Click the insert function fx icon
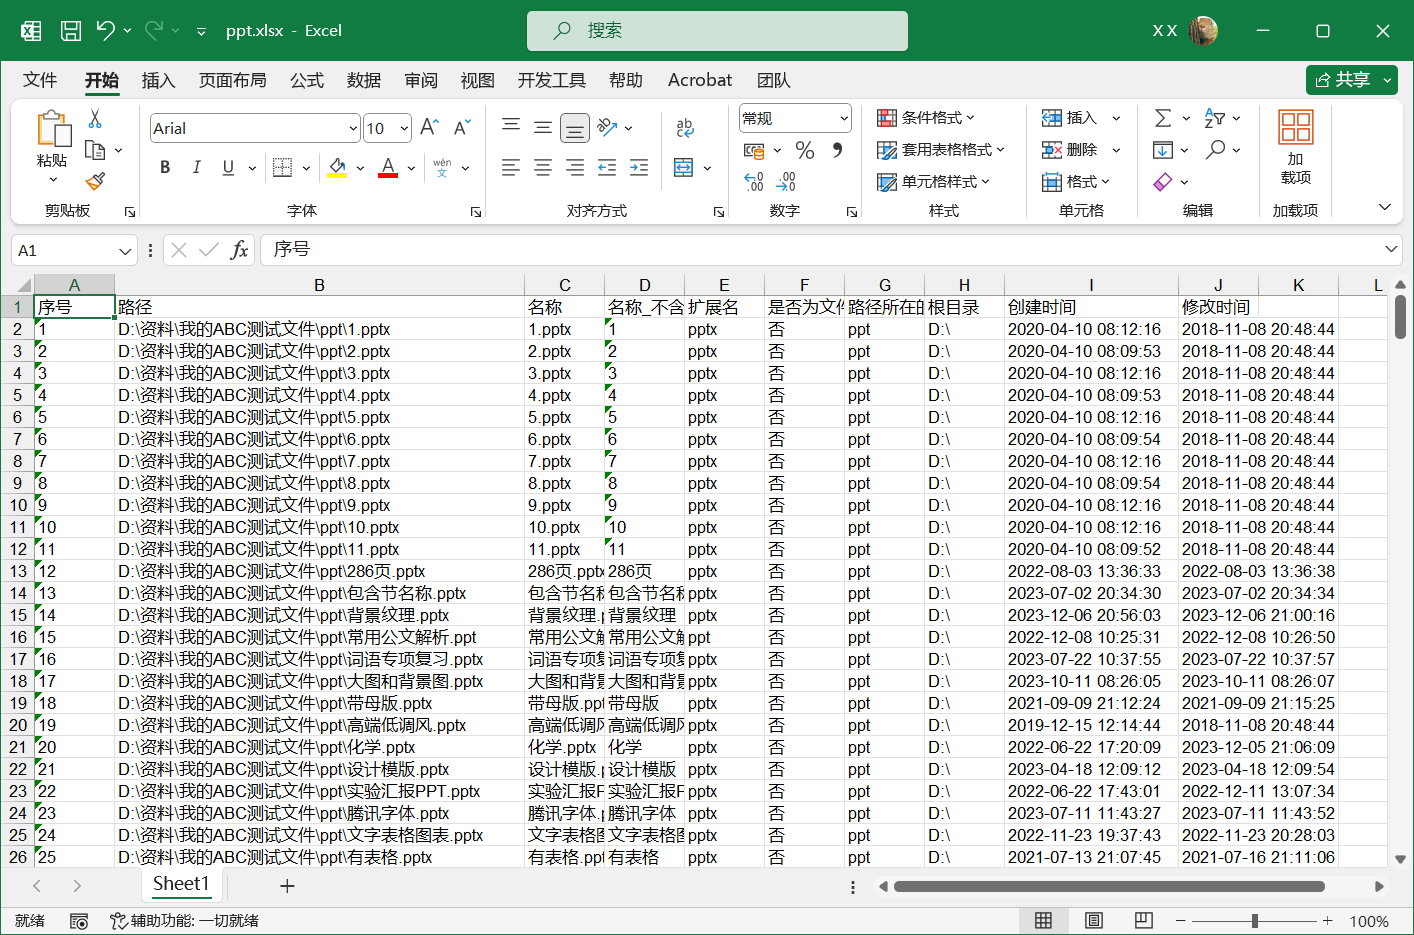 tap(239, 250)
